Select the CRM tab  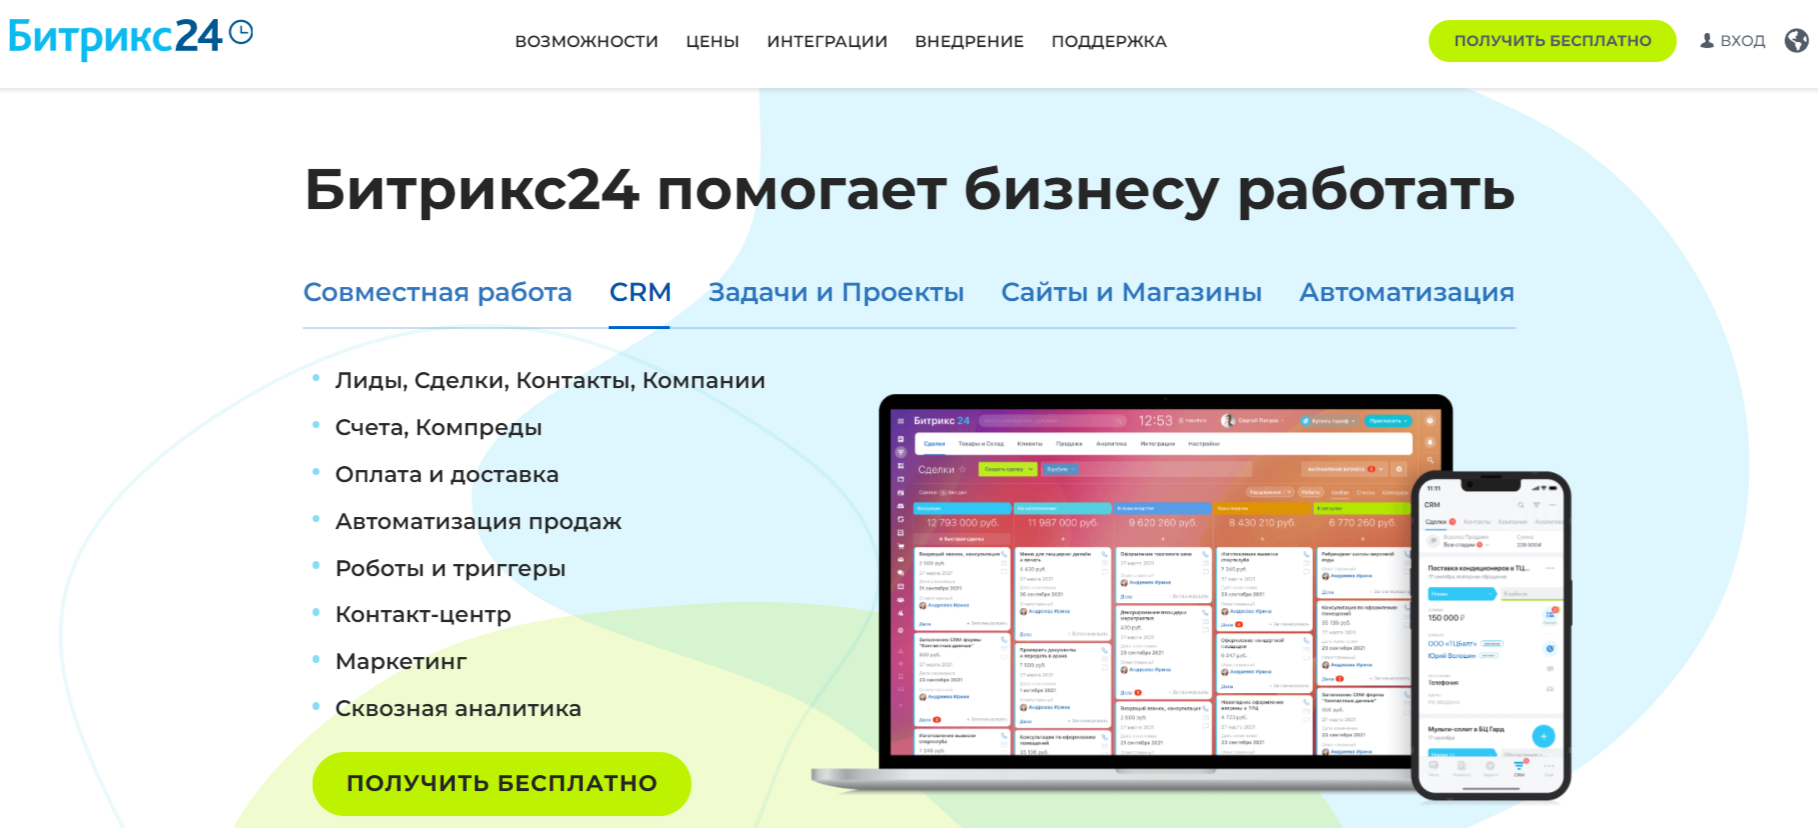coord(640,292)
